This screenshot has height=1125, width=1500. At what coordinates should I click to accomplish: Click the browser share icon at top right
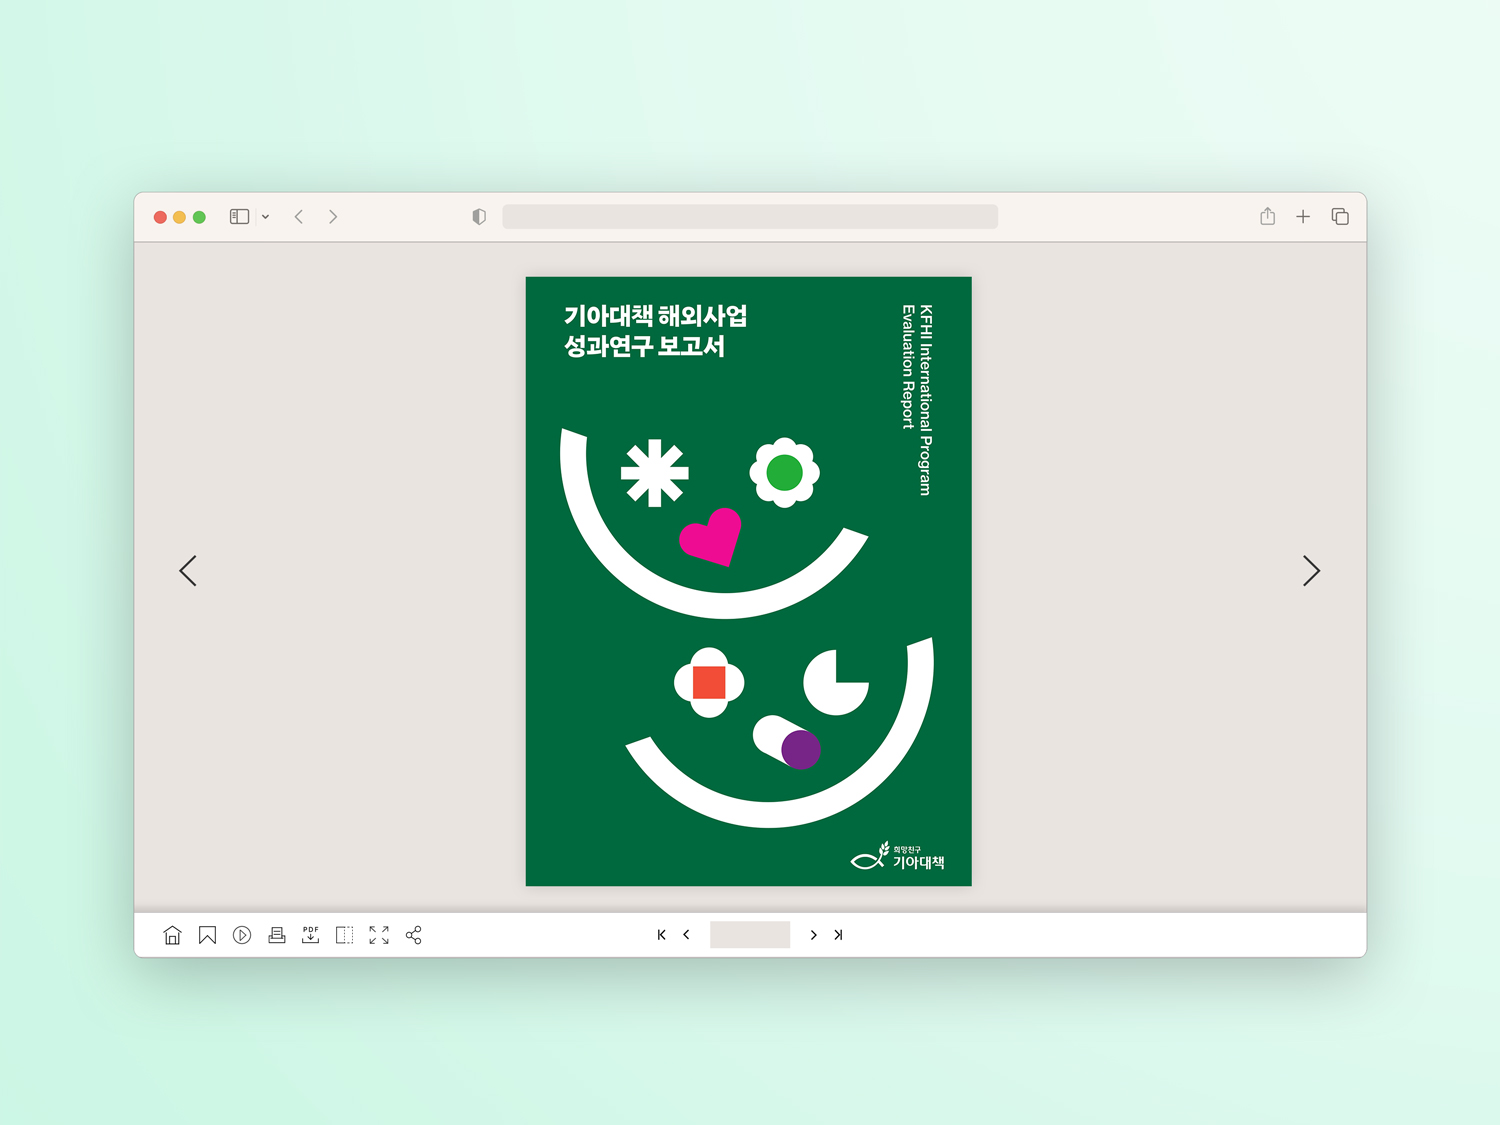tap(1267, 216)
